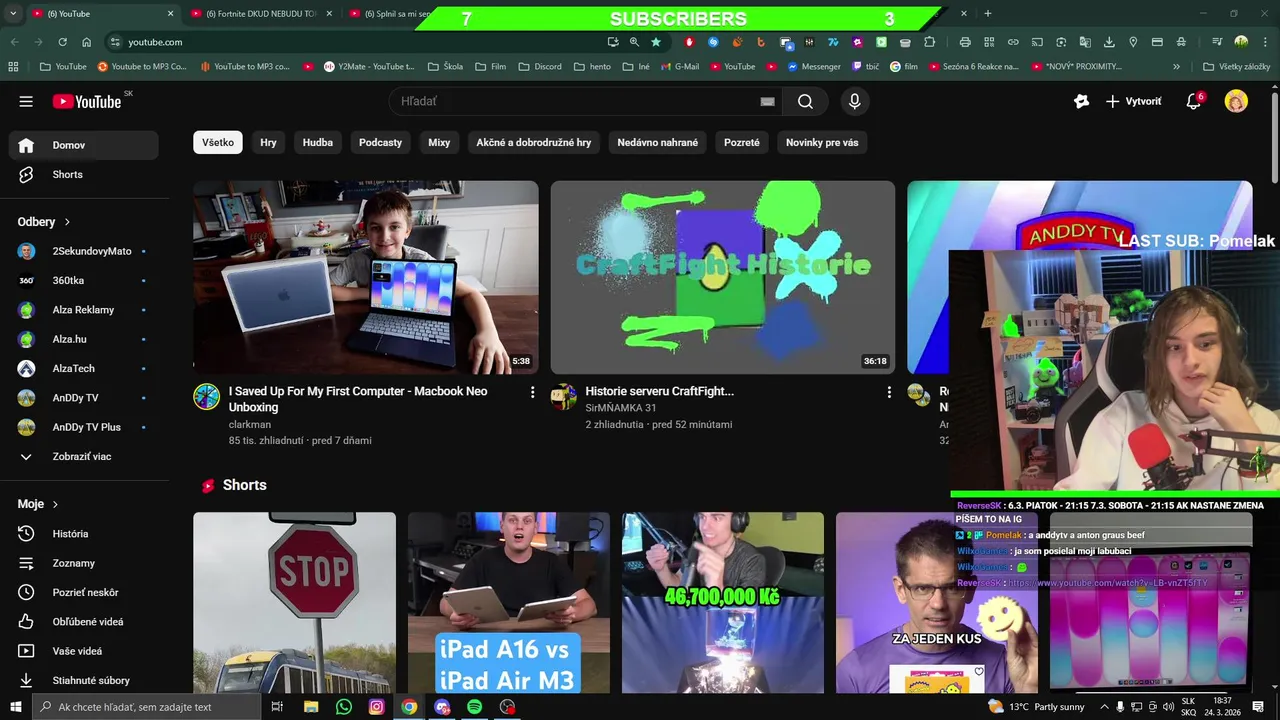This screenshot has height=720, width=1280.
Task: Open the Chrome tab search dropdown
Action: [x=14, y=14]
